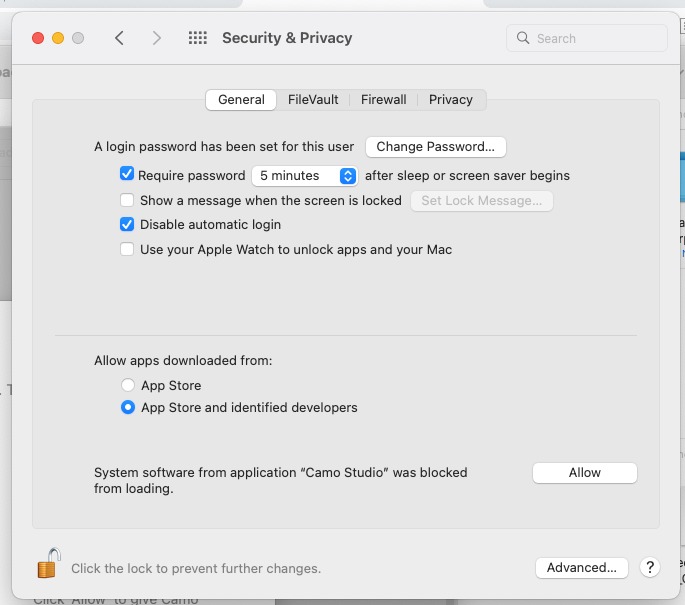The height and width of the screenshot is (605, 685).
Task: Uncheck the Require password checkbox
Action: click(127, 174)
